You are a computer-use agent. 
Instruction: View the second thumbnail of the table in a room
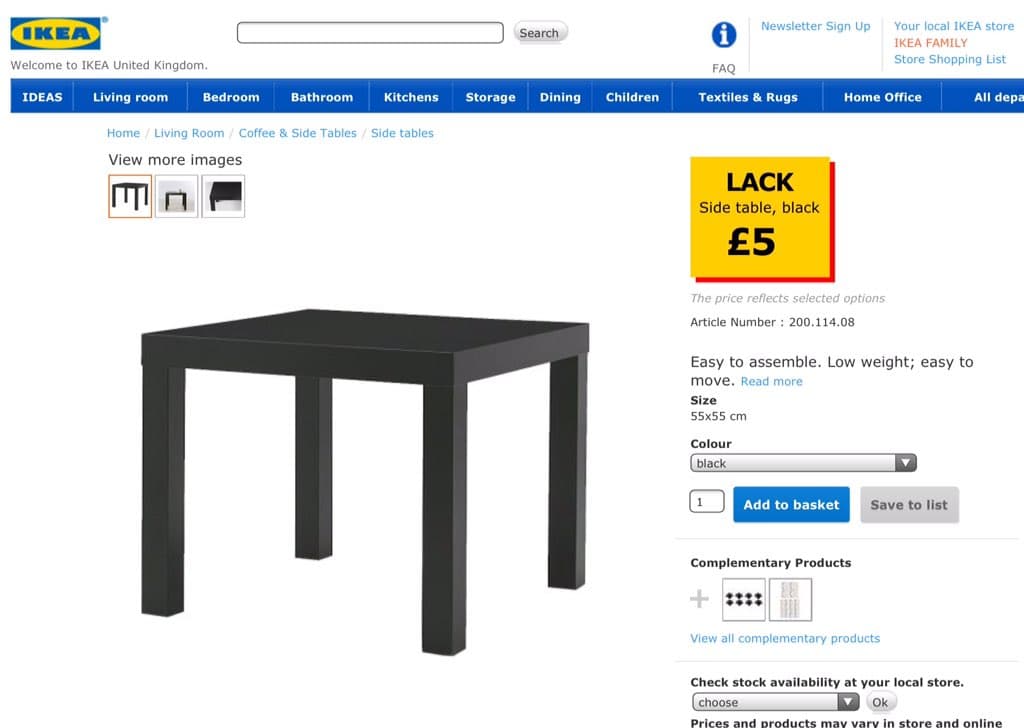click(x=176, y=196)
